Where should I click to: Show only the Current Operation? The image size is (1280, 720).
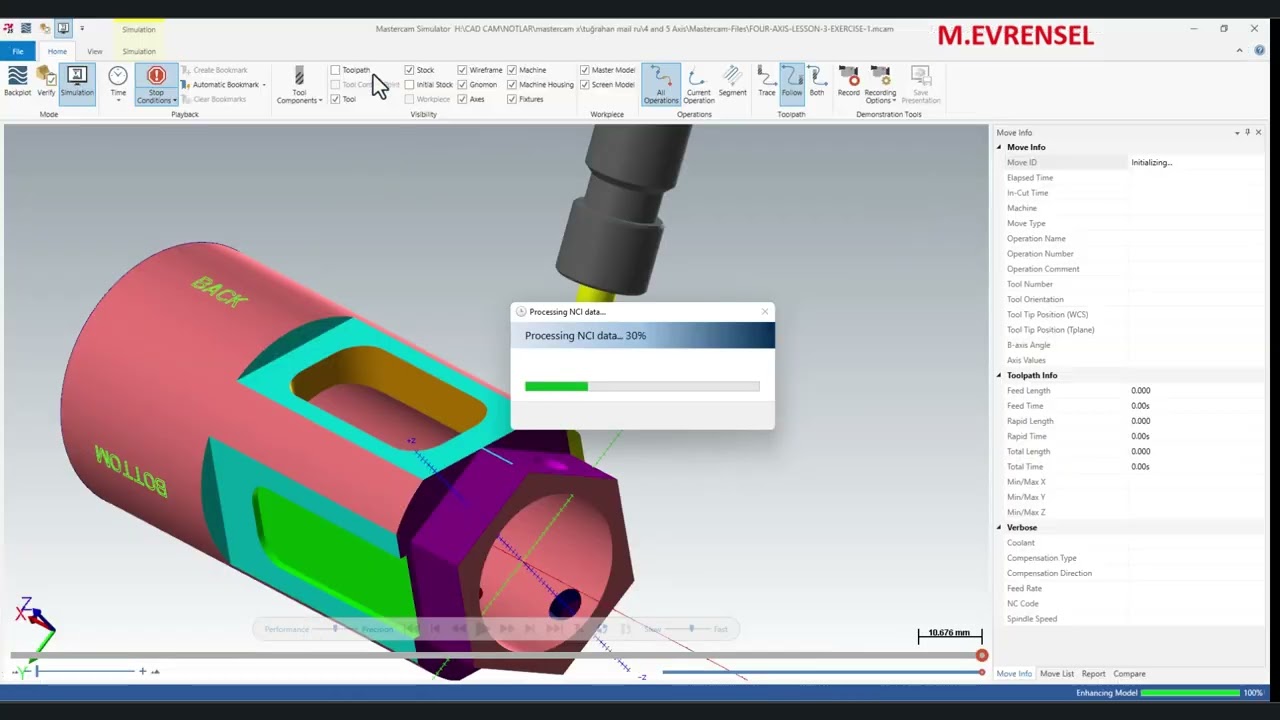pyautogui.click(x=698, y=84)
